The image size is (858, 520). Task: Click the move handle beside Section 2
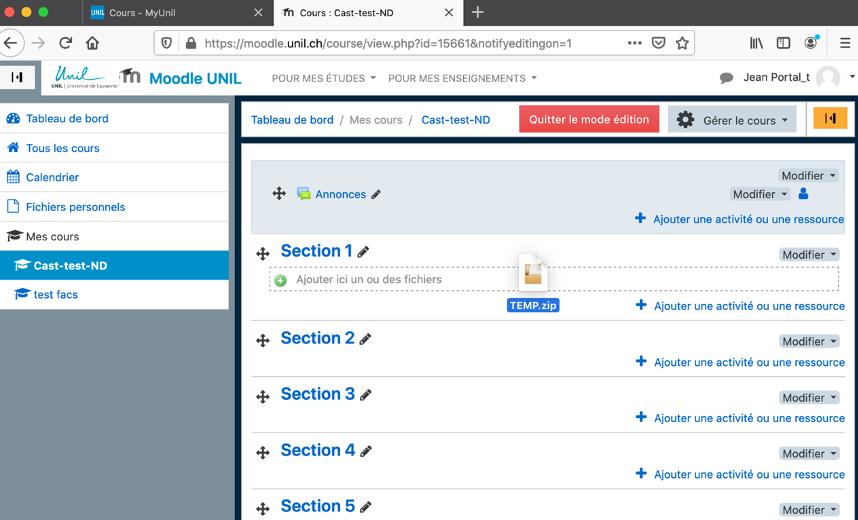click(263, 341)
